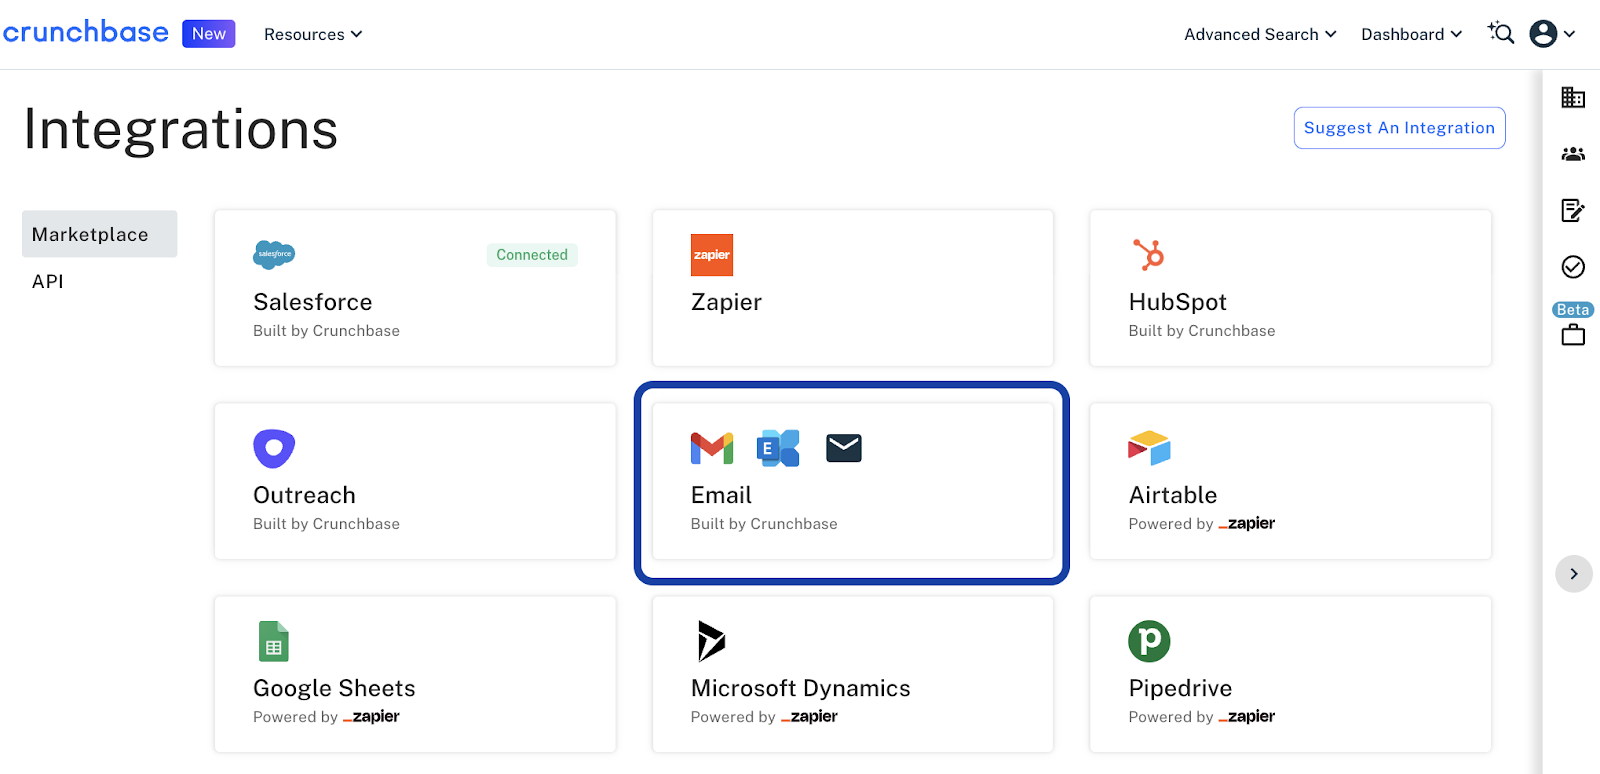The image size is (1600, 774).
Task: Click the Pipedrive green P logo
Action: click(x=1149, y=641)
